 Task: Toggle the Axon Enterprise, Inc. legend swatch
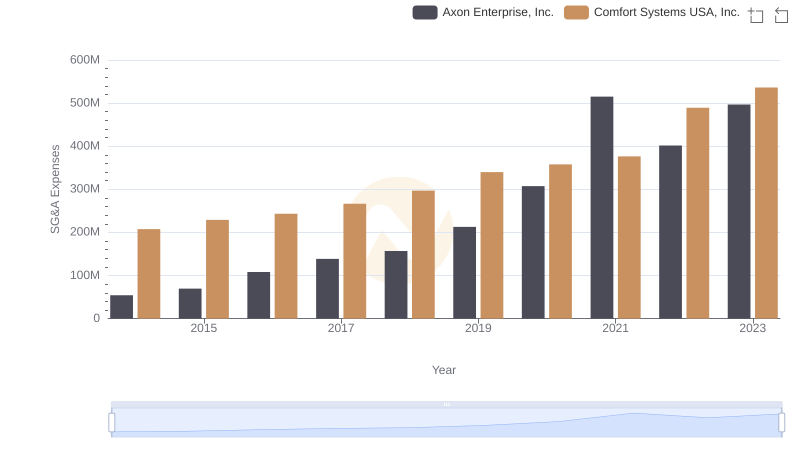424,12
